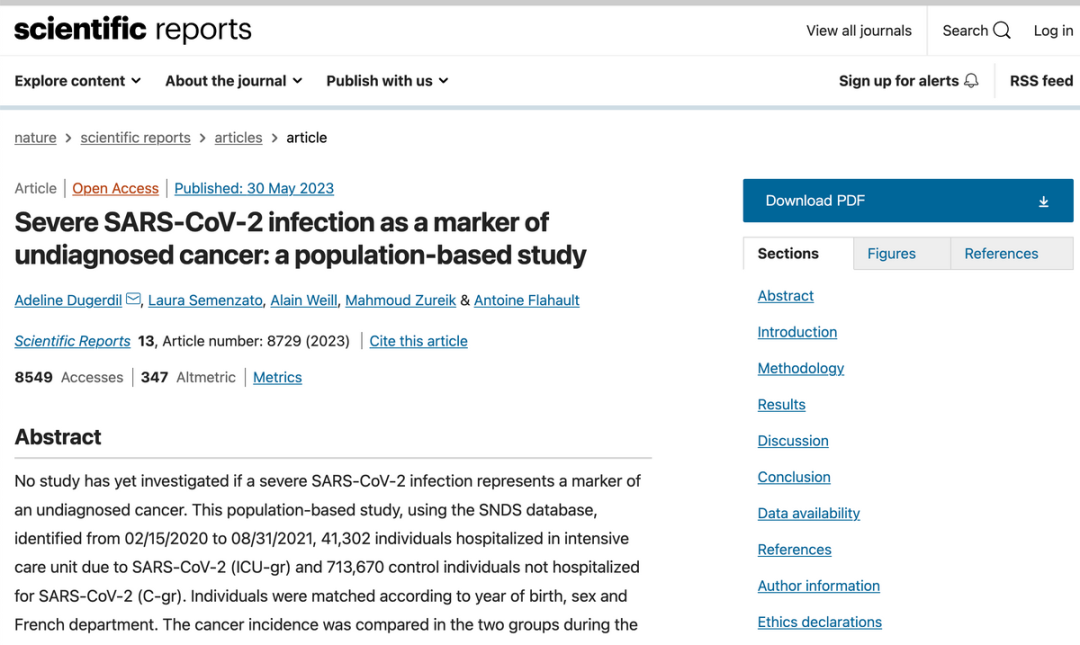Screen dimensions: 1080x645
Task: Click the alerts bell icon
Action: pos(971,81)
